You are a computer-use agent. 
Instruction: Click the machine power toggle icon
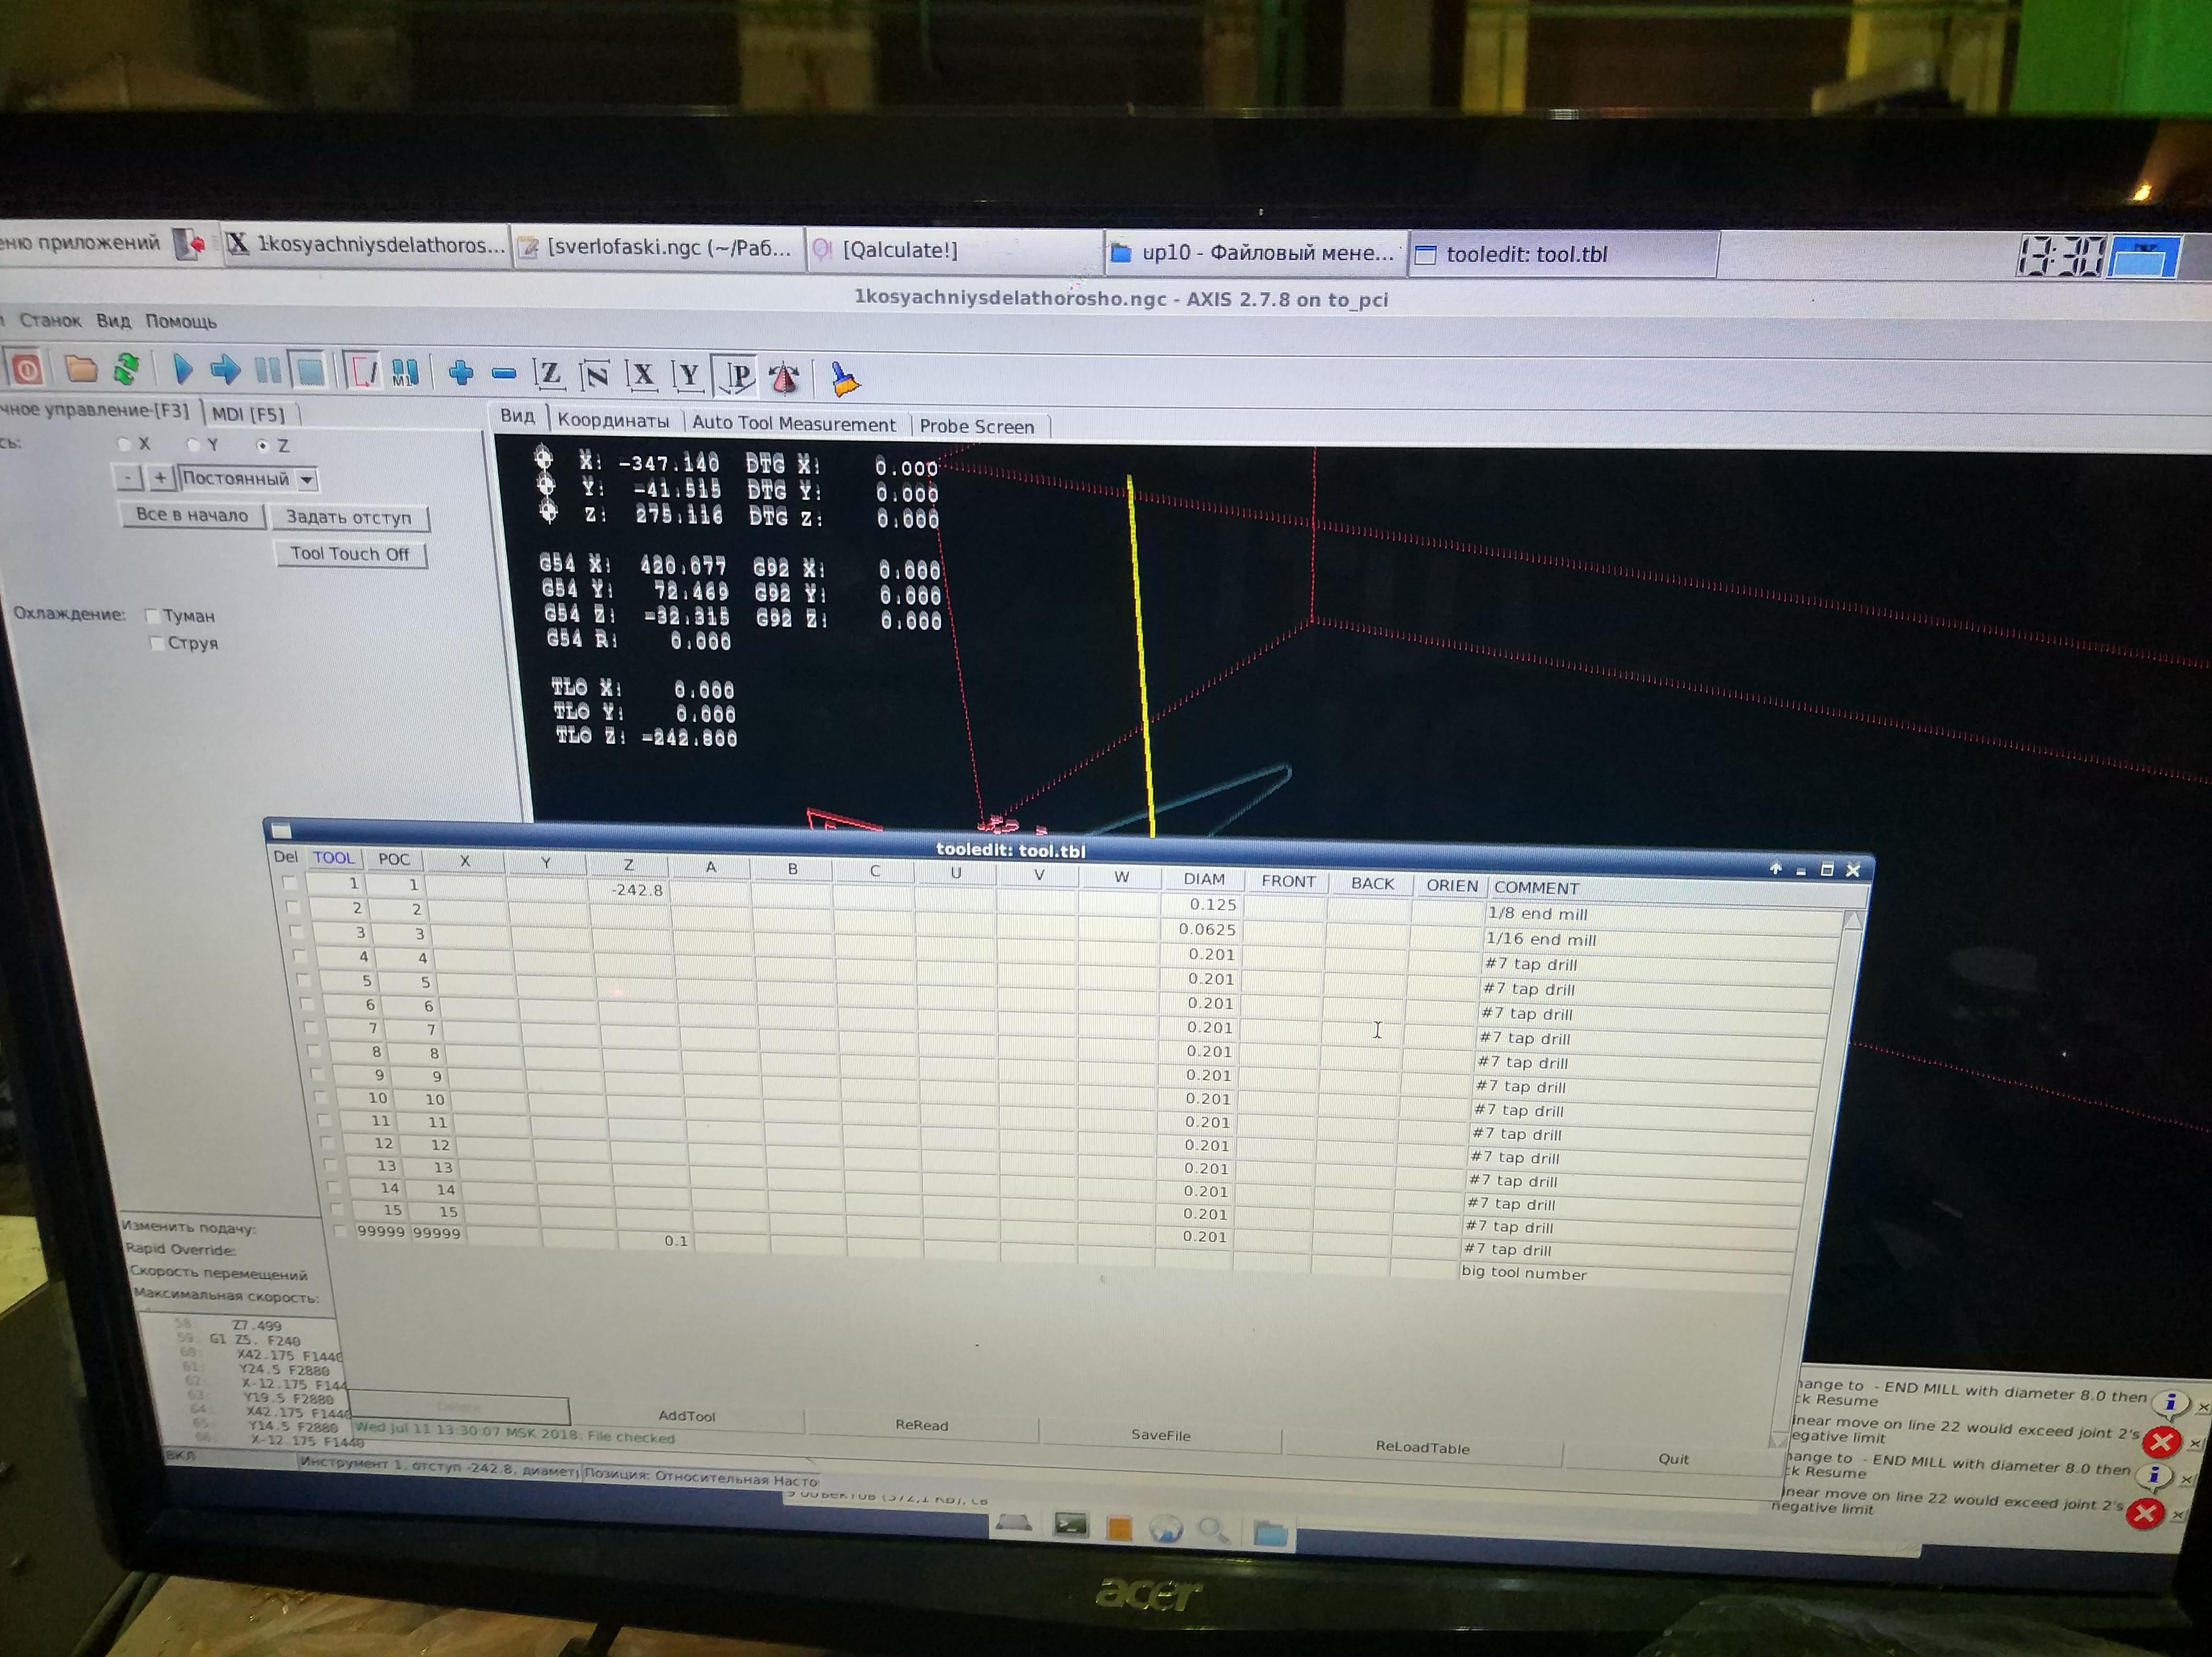point(28,370)
